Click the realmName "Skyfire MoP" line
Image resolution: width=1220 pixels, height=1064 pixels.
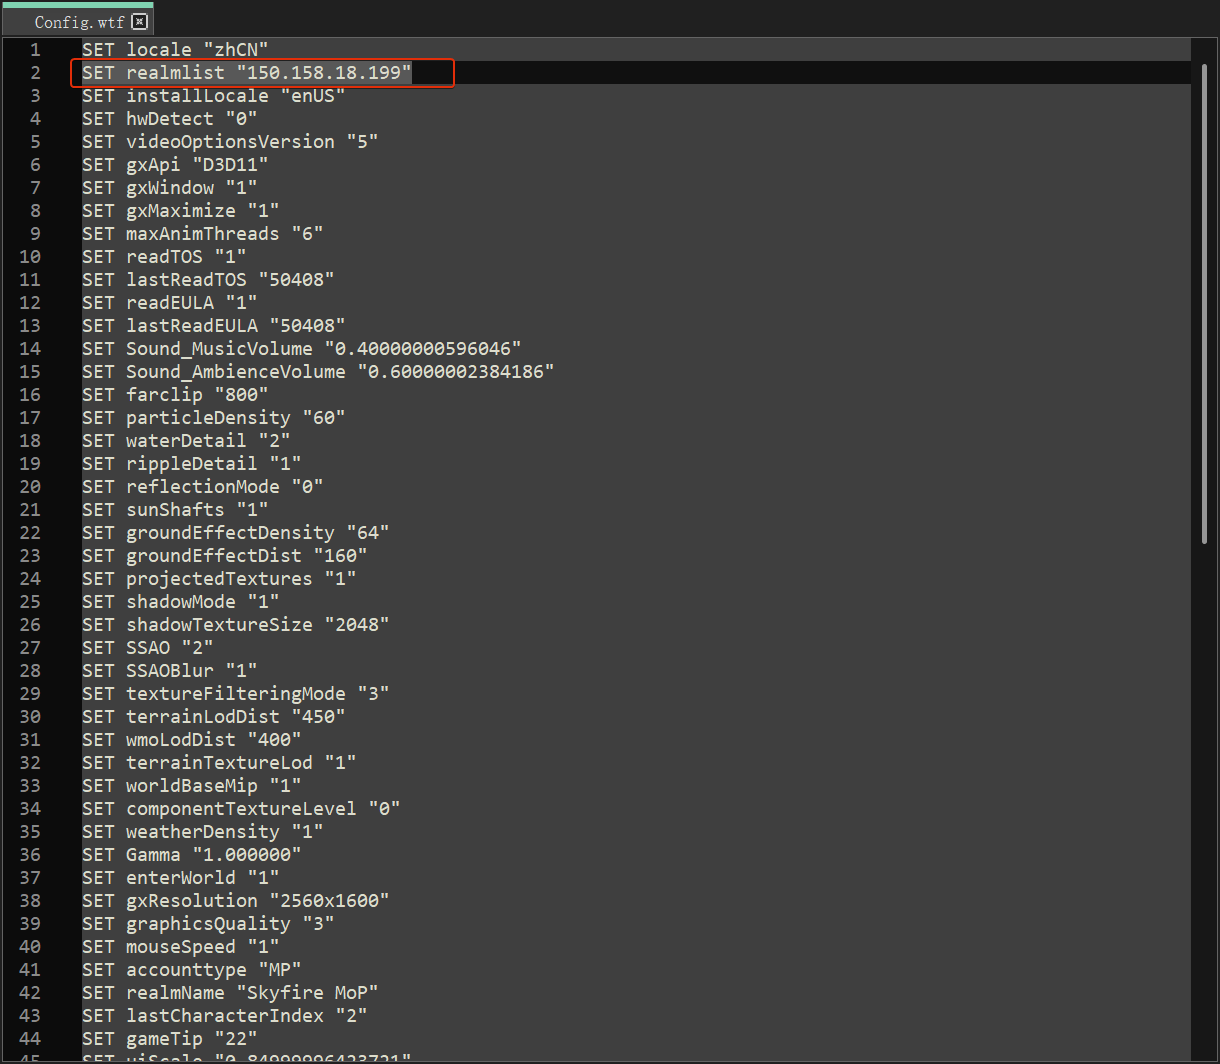pyautogui.click(x=230, y=993)
